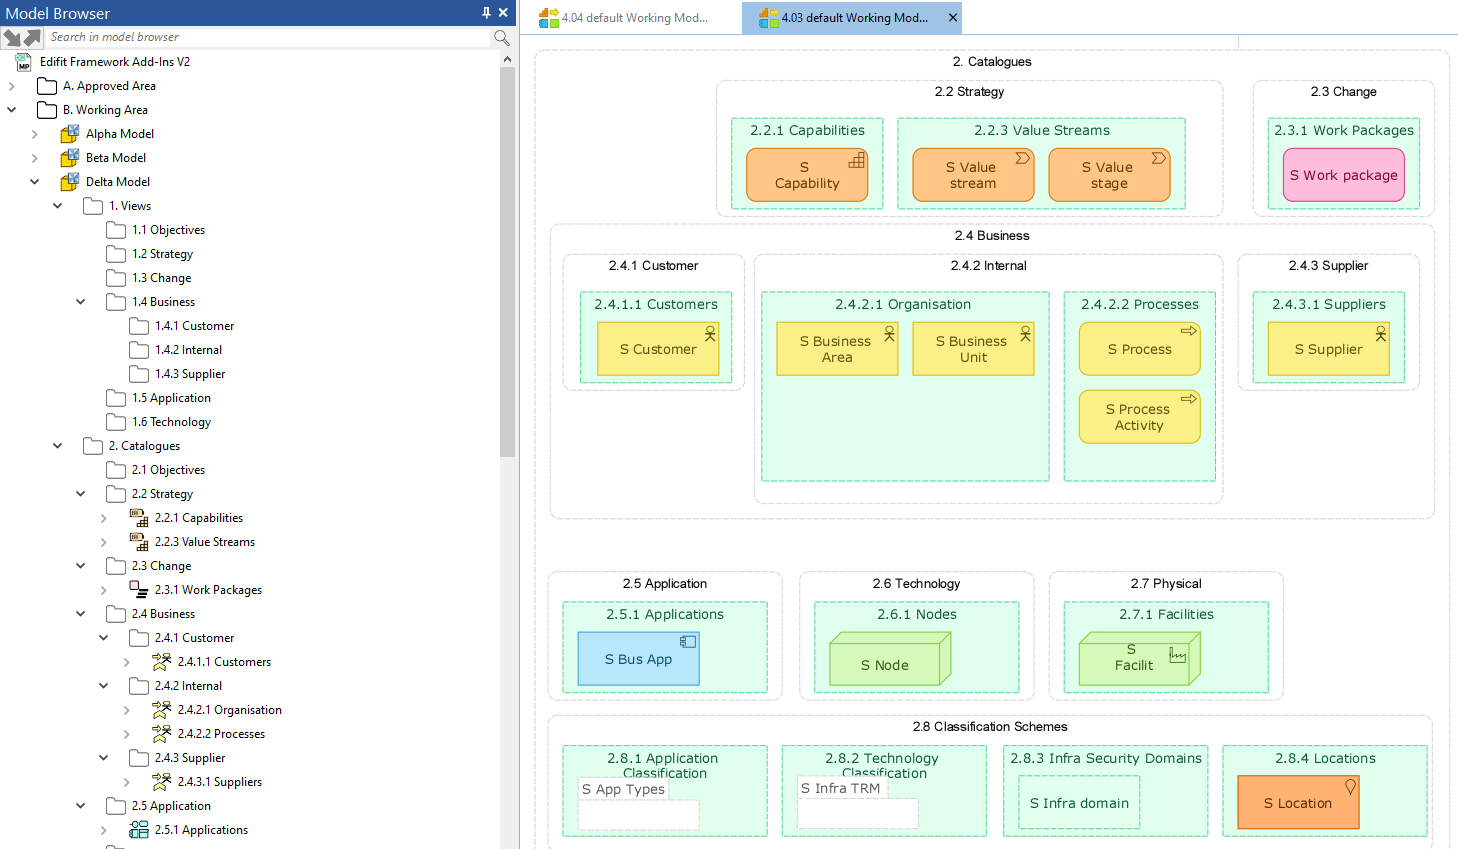Collapse the 1.4 Business folder in tree
1458x849 pixels.
point(81,302)
